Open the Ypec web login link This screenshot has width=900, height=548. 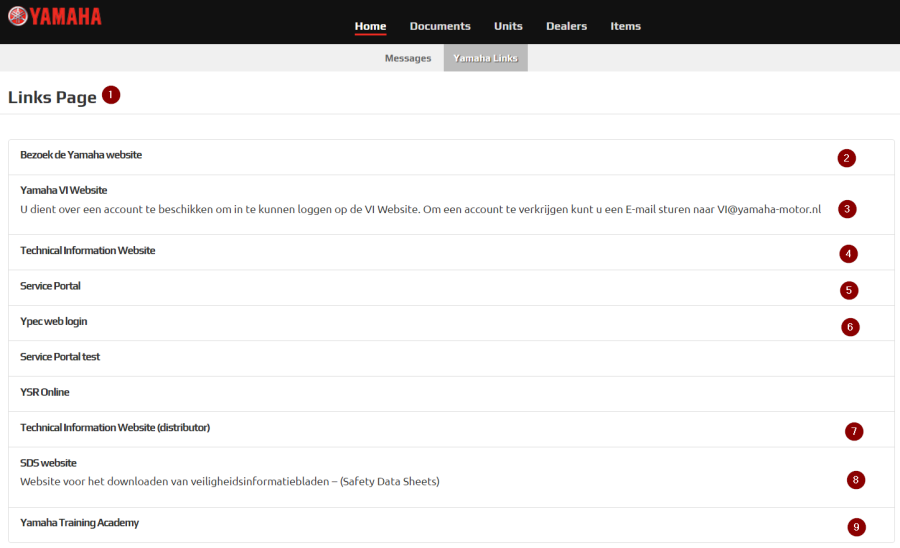[x=54, y=322]
